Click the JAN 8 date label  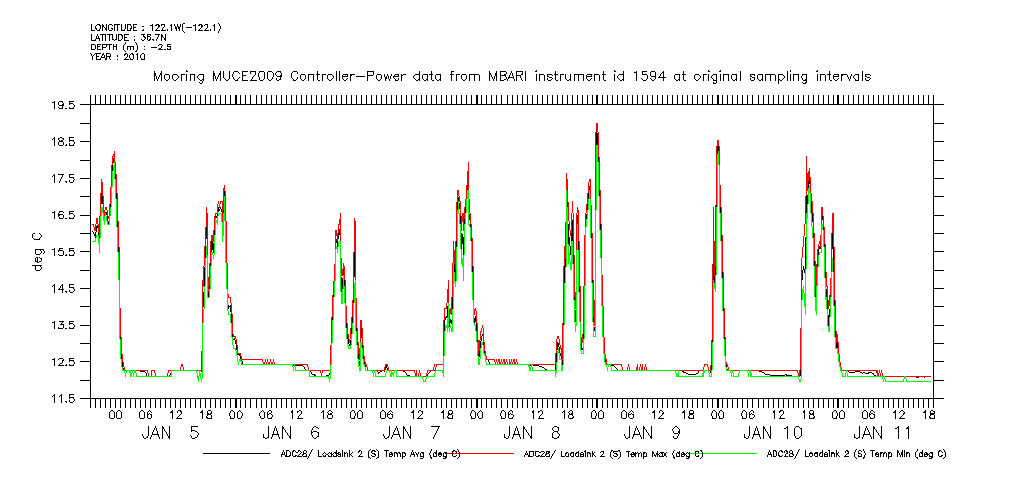click(532, 433)
